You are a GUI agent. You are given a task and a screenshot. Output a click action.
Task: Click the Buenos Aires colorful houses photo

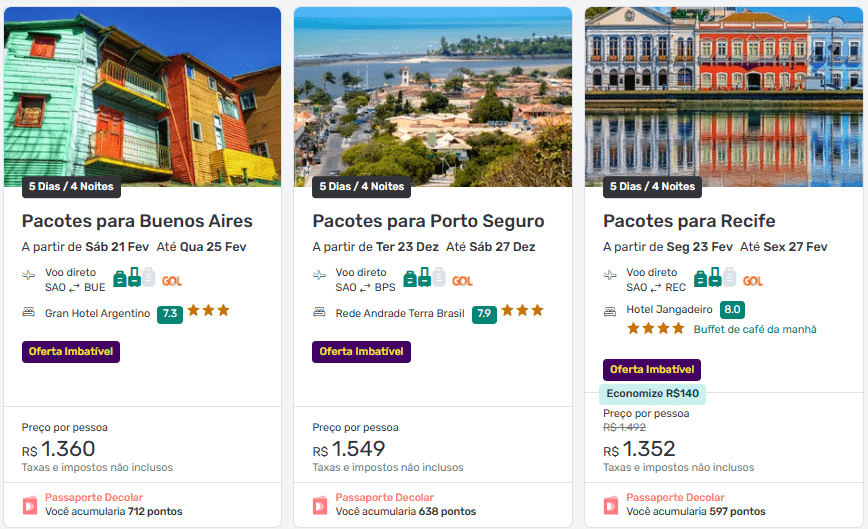(143, 96)
